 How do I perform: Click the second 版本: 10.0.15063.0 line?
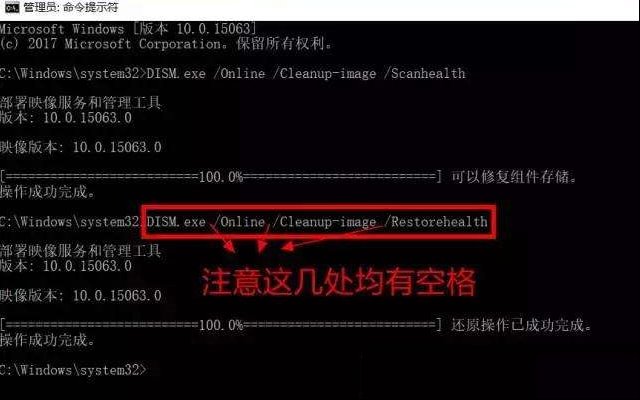(x=66, y=266)
